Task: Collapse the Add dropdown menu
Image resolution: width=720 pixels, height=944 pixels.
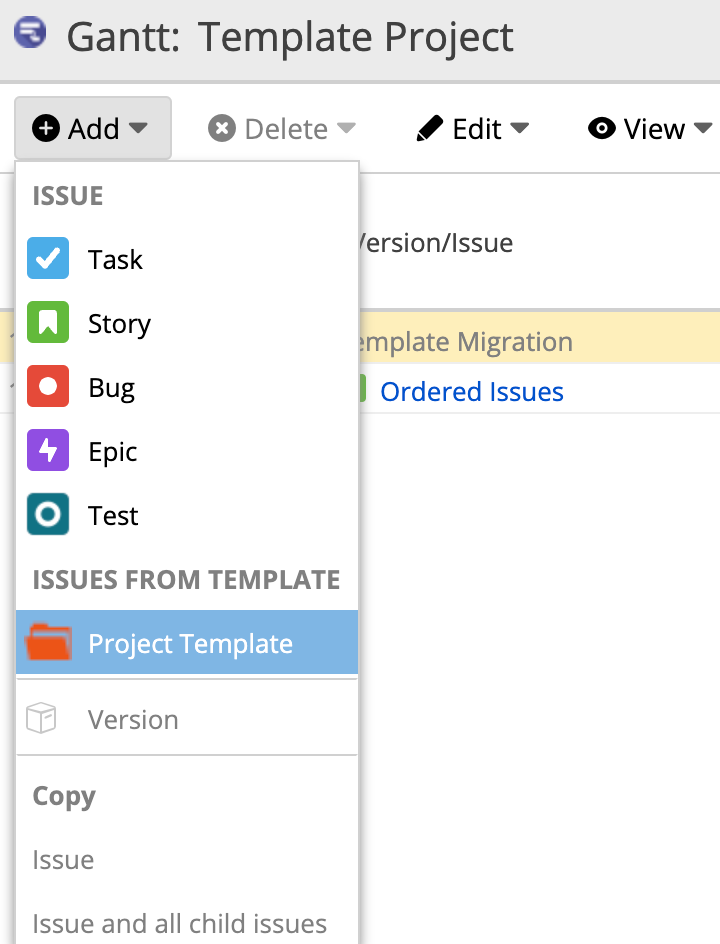Action: (x=92, y=129)
